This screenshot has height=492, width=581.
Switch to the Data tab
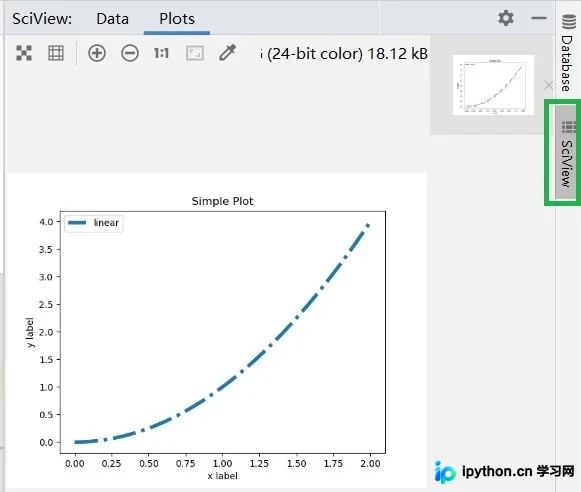(x=112, y=19)
